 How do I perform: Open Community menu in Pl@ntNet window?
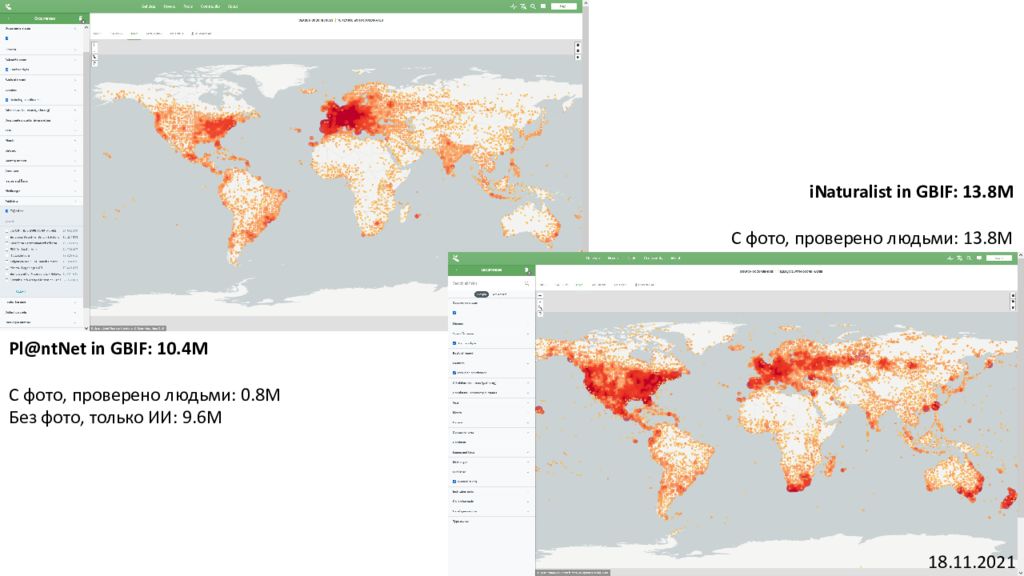tap(210, 7)
